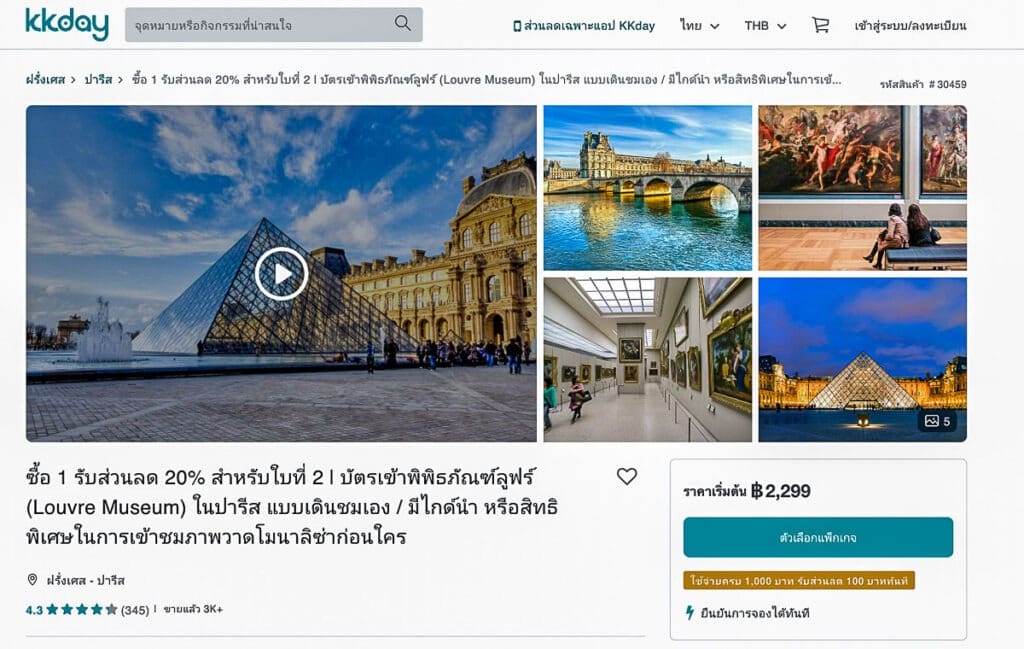
Task: Expand the THB currency dropdown
Action: tap(765, 25)
